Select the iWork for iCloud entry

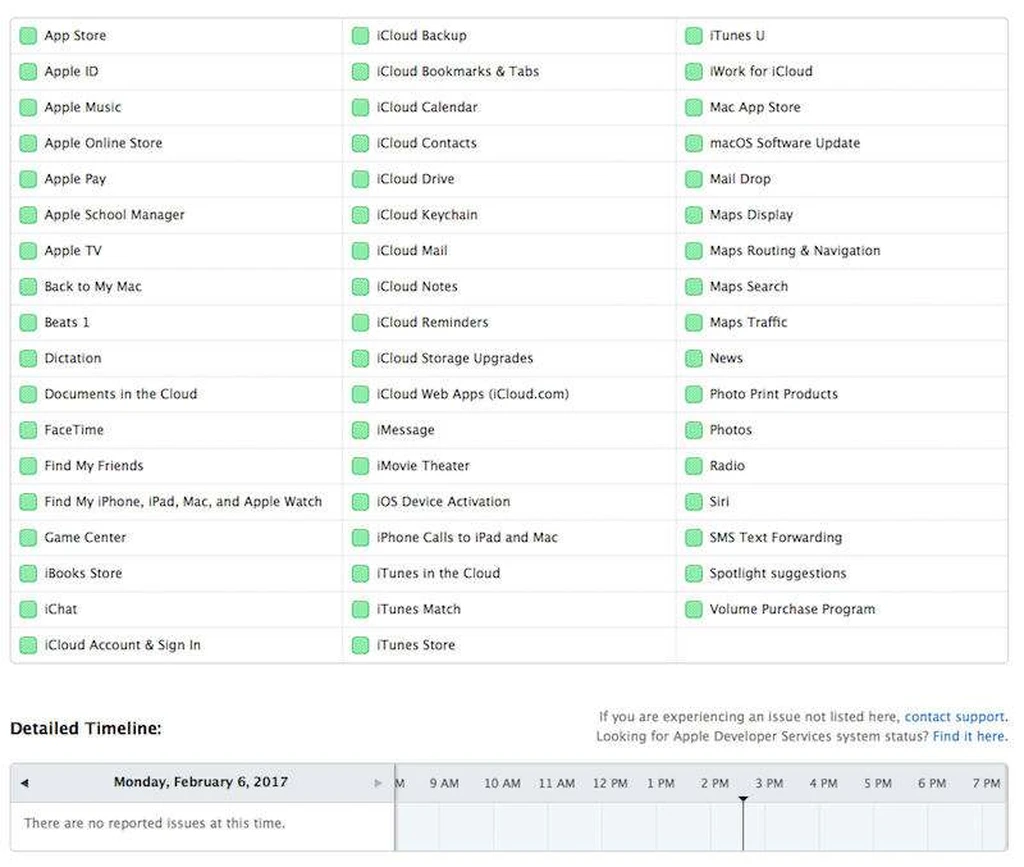tap(761, 72)
